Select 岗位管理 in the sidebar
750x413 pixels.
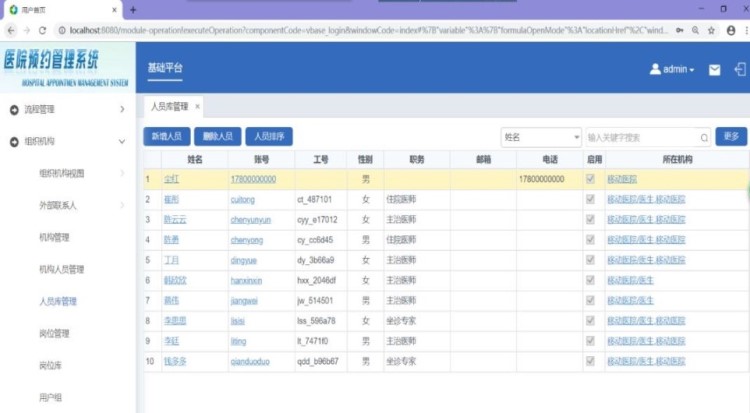click(x=54, y=333)
